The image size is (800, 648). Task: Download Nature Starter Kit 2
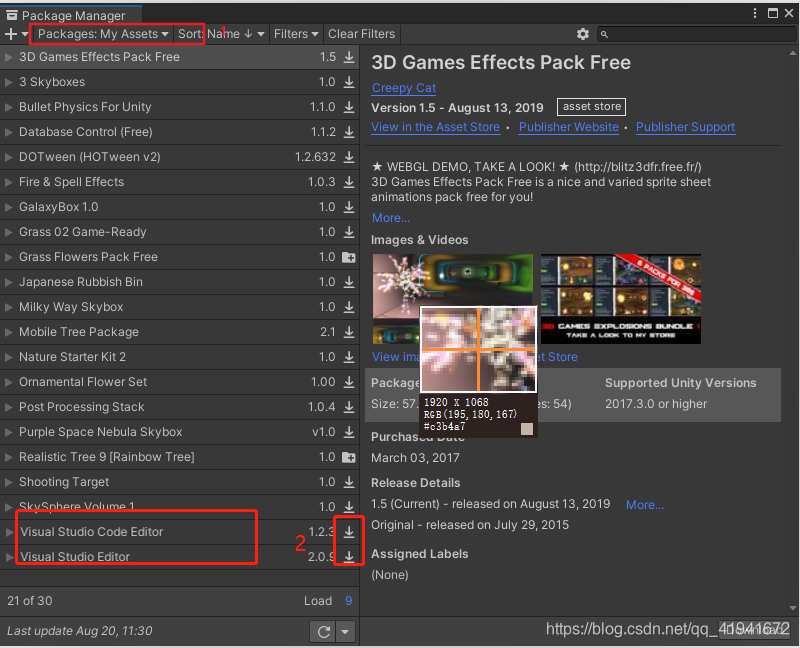(x=349, y=357)
